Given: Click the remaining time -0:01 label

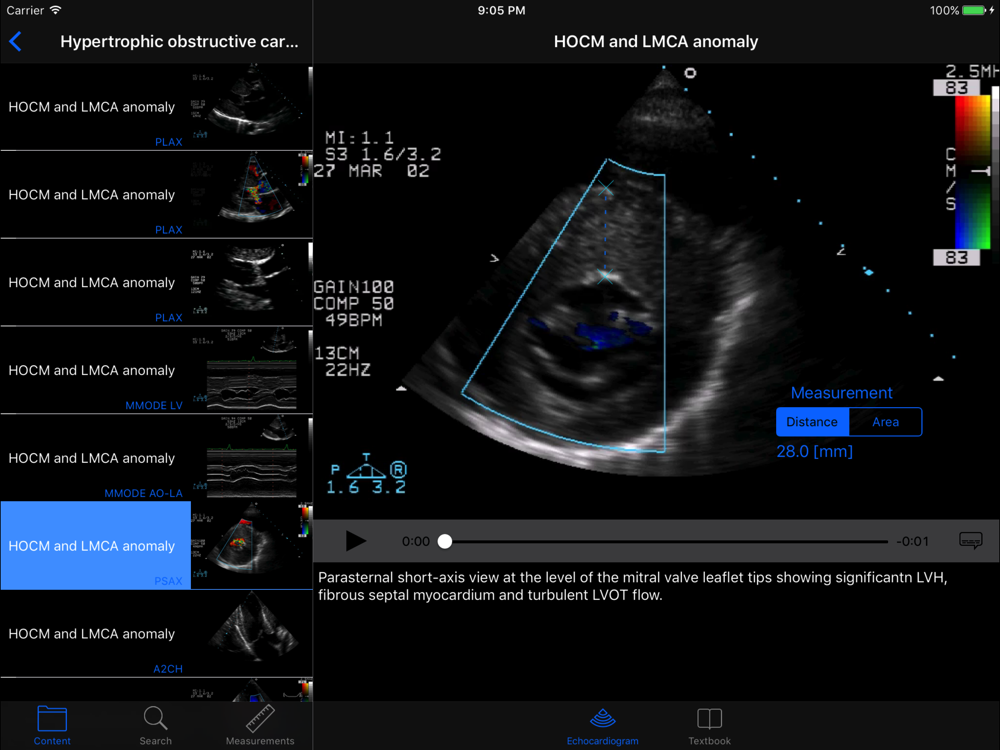Looking at the screenshot, I should coord(912,541).
